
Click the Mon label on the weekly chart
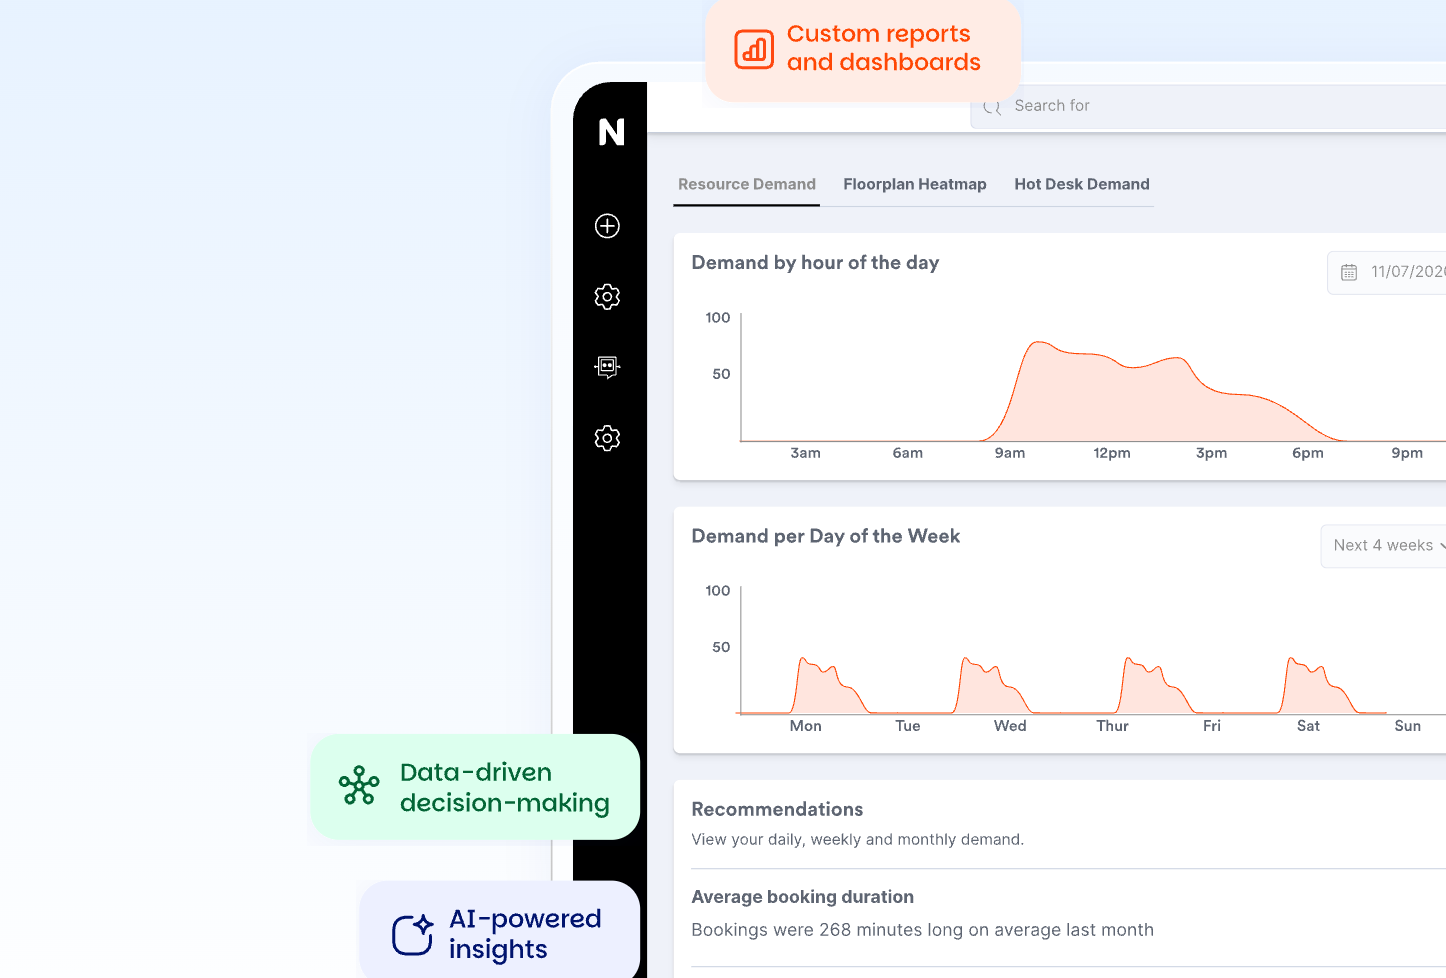(x=806, y=726)
